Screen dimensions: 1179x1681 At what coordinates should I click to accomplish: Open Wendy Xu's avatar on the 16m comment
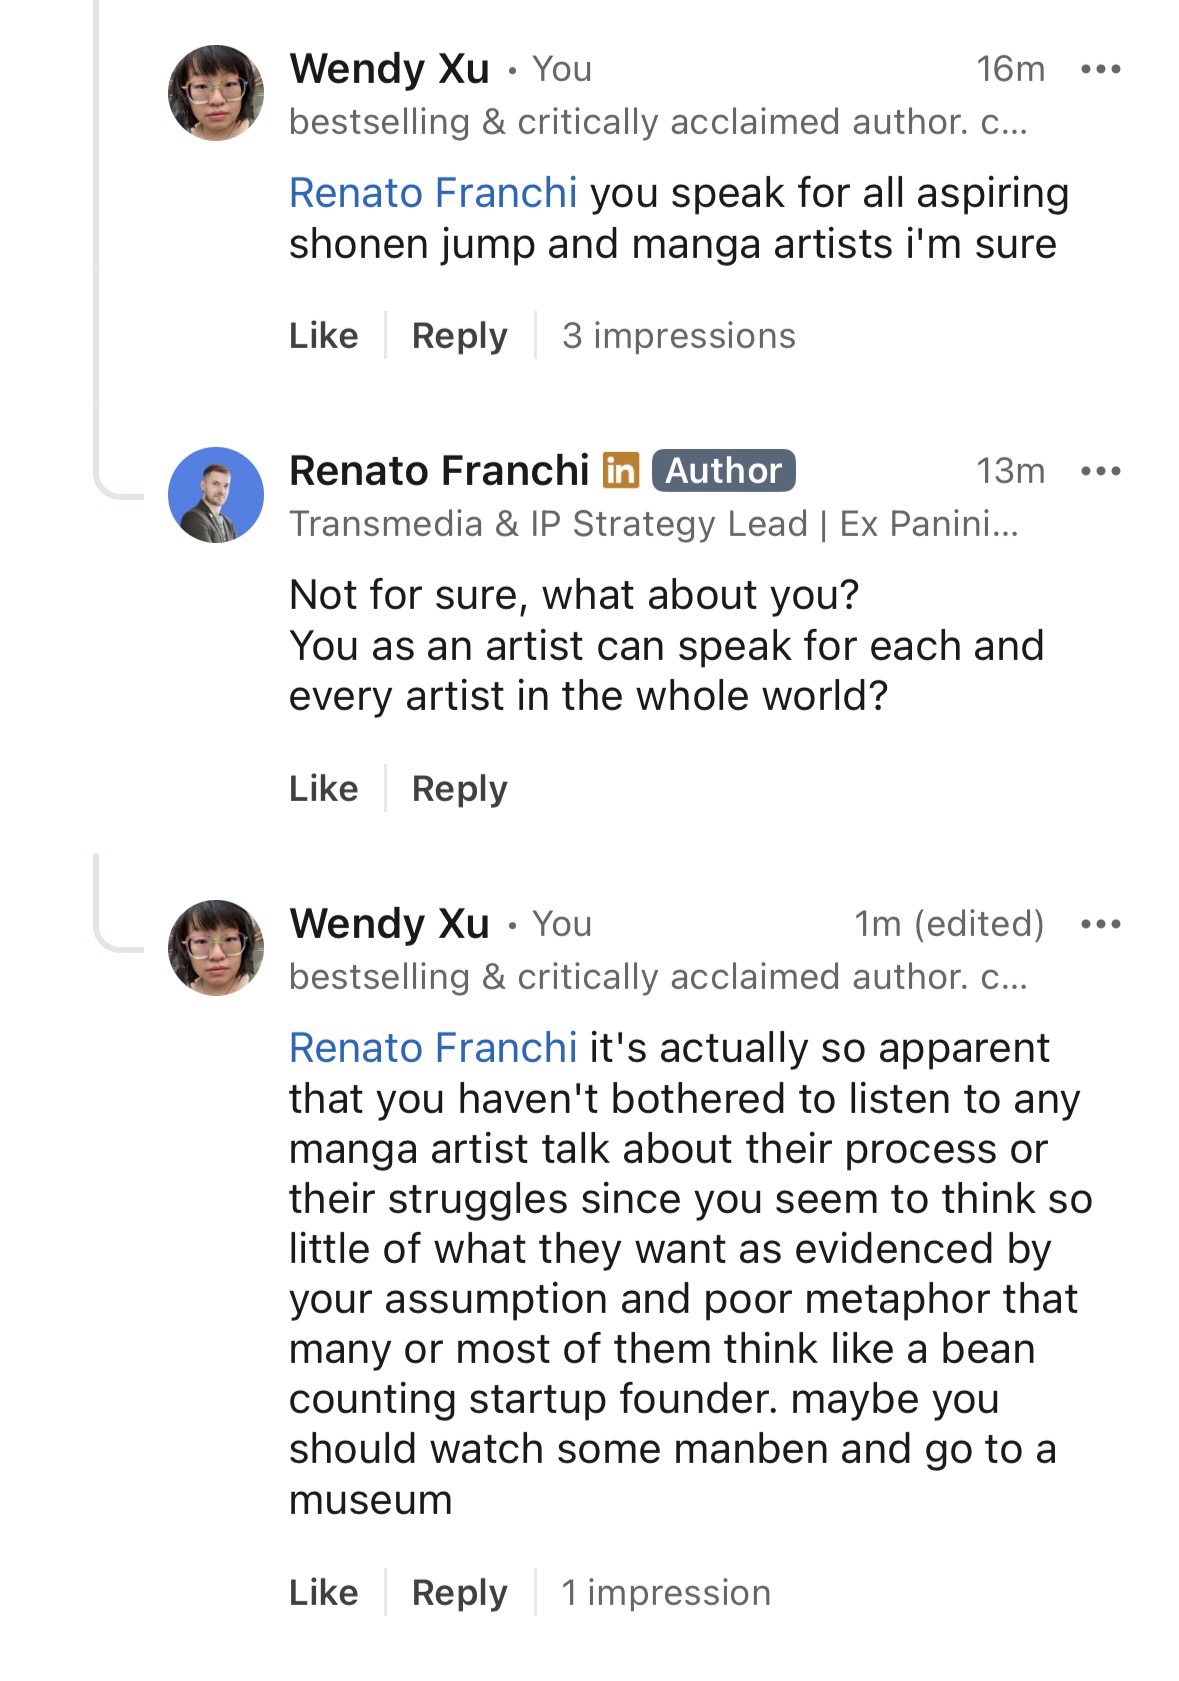pyautogui.click(x=216, y=93)
